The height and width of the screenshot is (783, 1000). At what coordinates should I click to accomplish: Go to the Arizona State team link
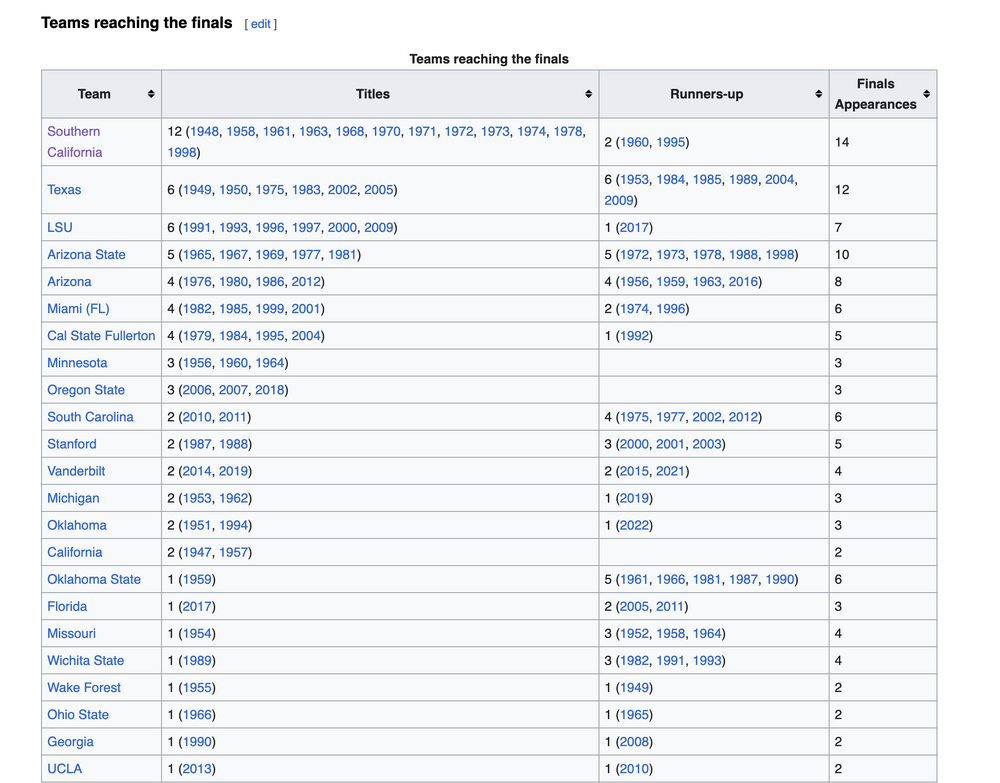86,255
